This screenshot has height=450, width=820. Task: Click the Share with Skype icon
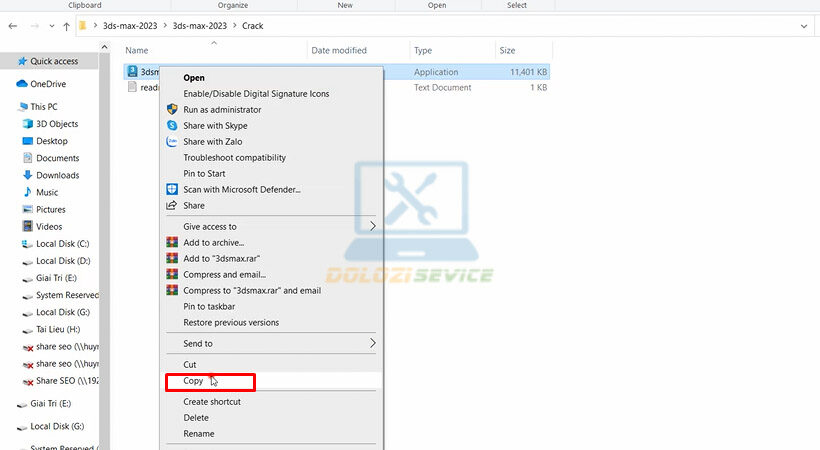tap(172, 125)
